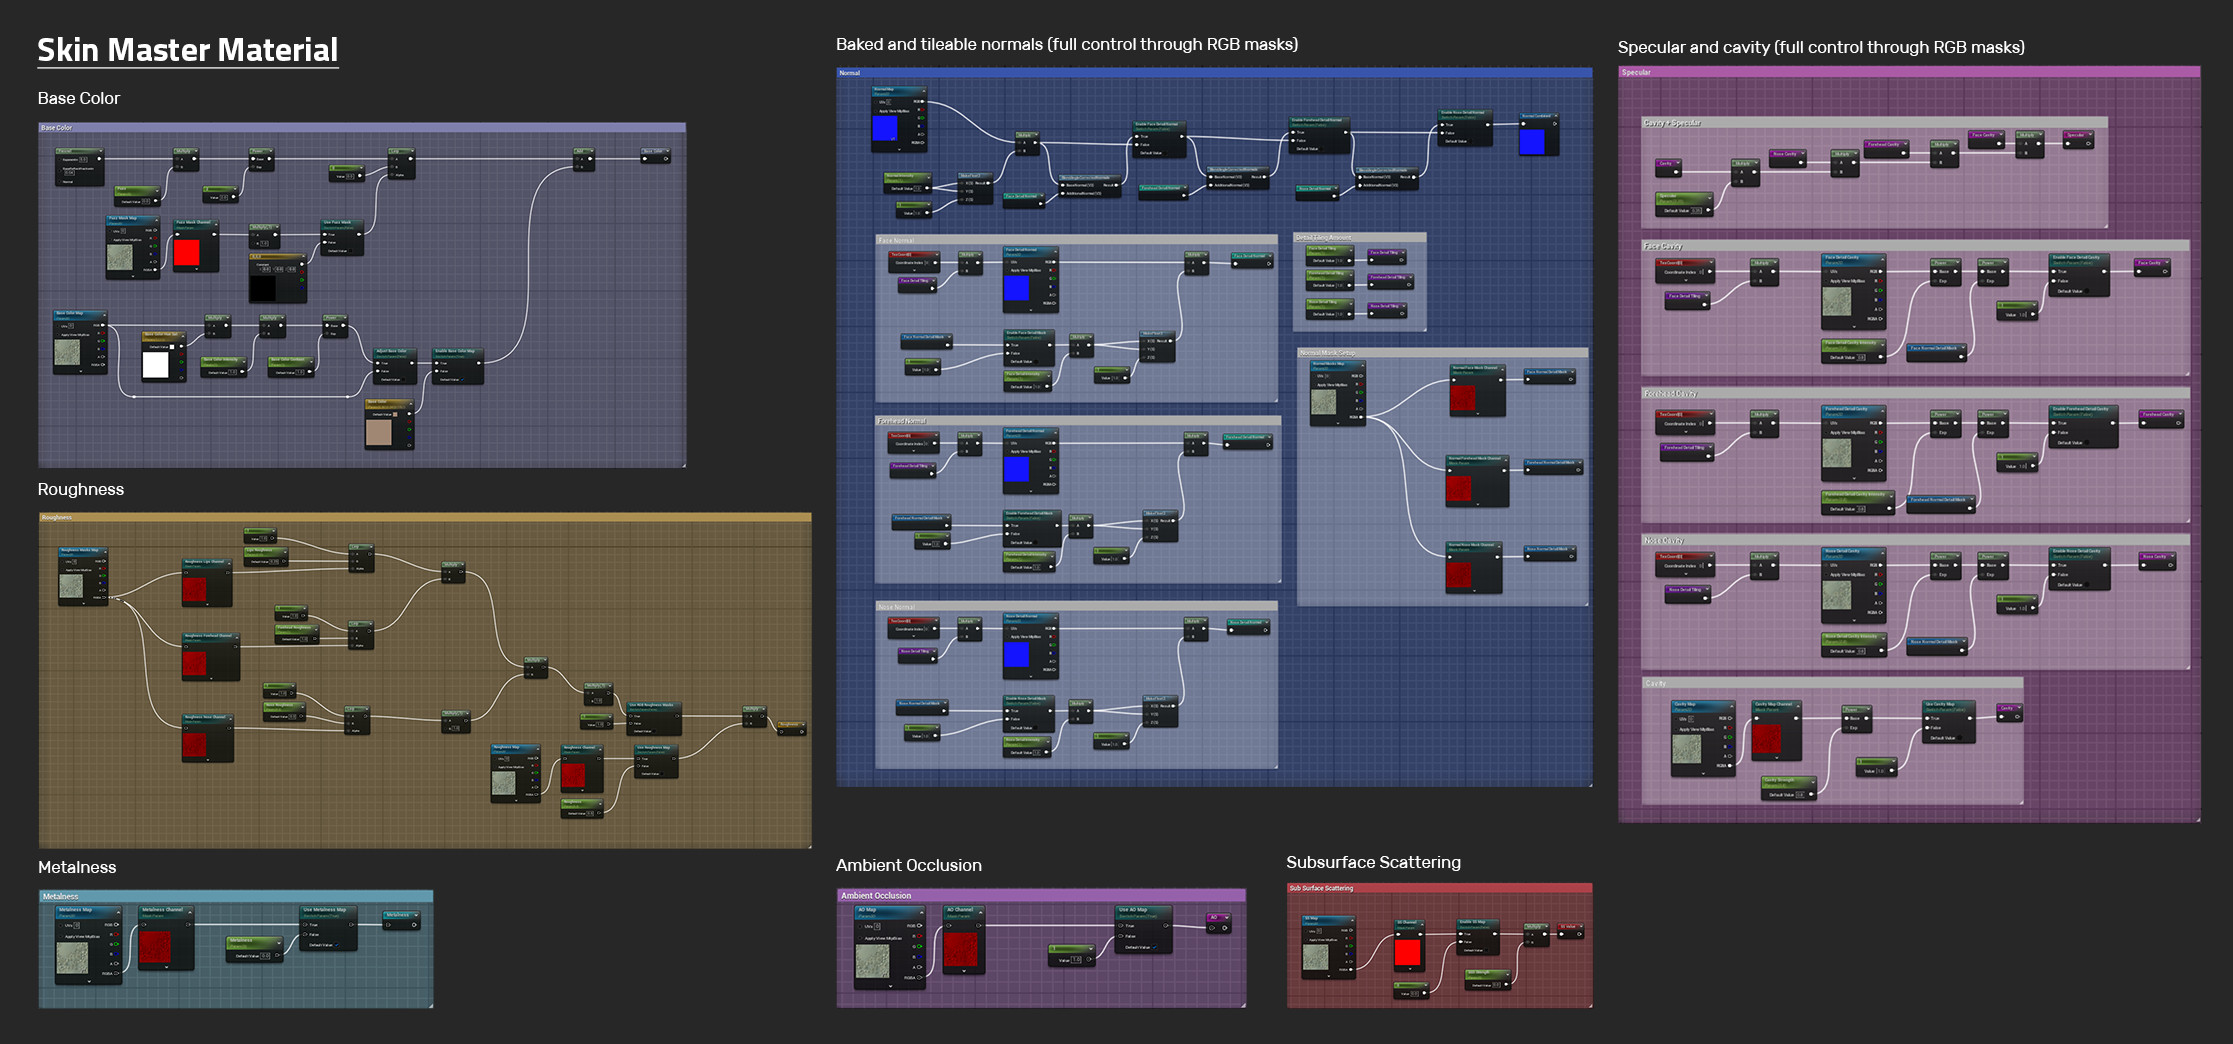The image size is (2233, 1044).
Task: Click the Metalness Channel node's input pin
Action: pyautogui.click(x=144, y=925)
